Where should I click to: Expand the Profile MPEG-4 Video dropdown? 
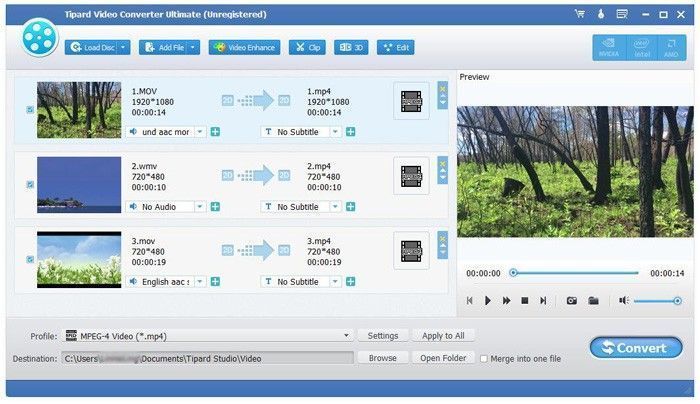coord(346,336)
